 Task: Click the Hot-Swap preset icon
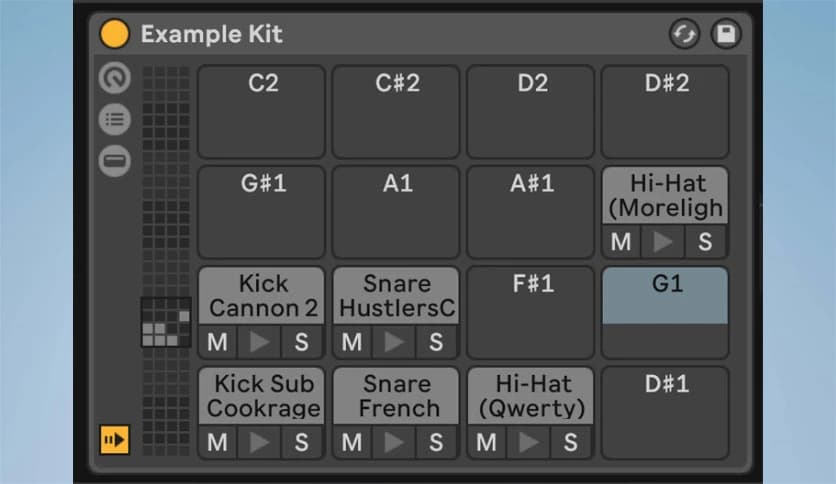[684, 34]
